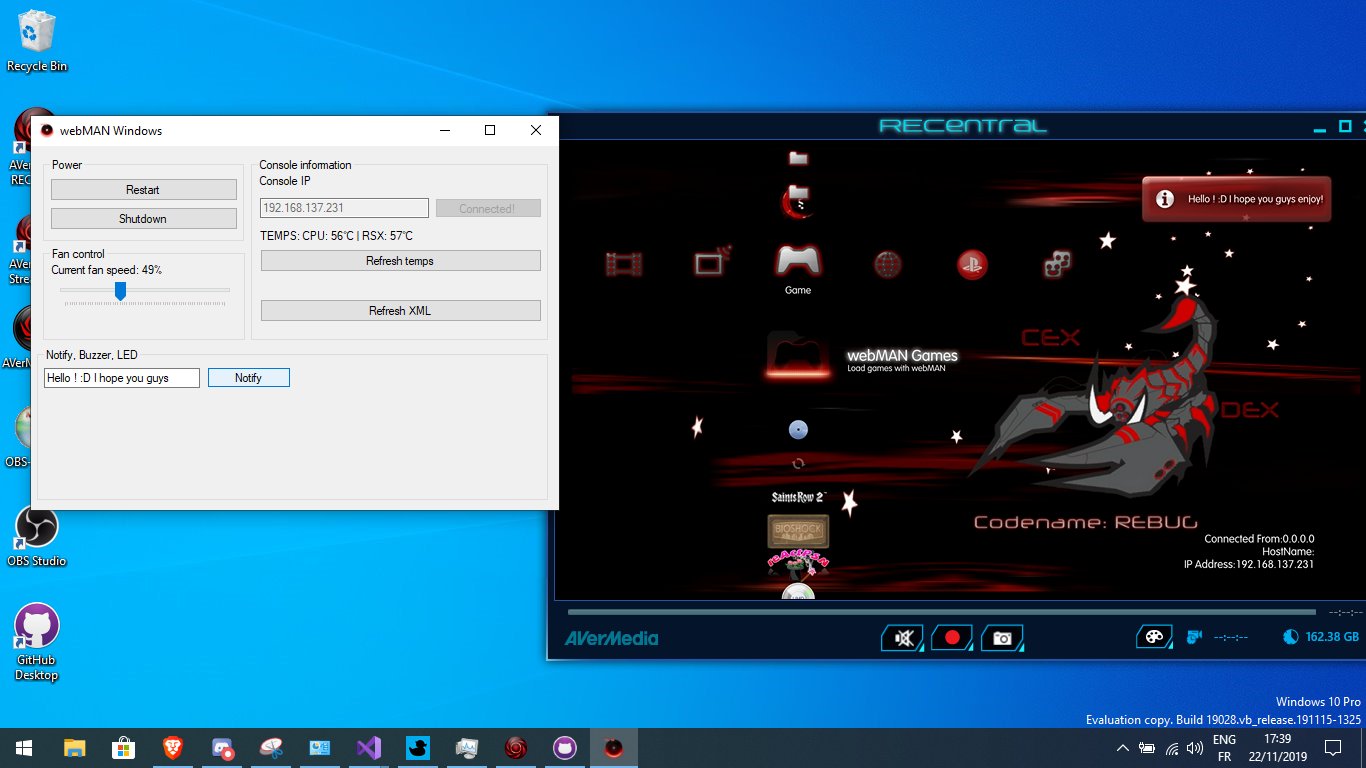1366x768 pixels.
Task: Click the greyed Connected! button
Action: (488, 208)
